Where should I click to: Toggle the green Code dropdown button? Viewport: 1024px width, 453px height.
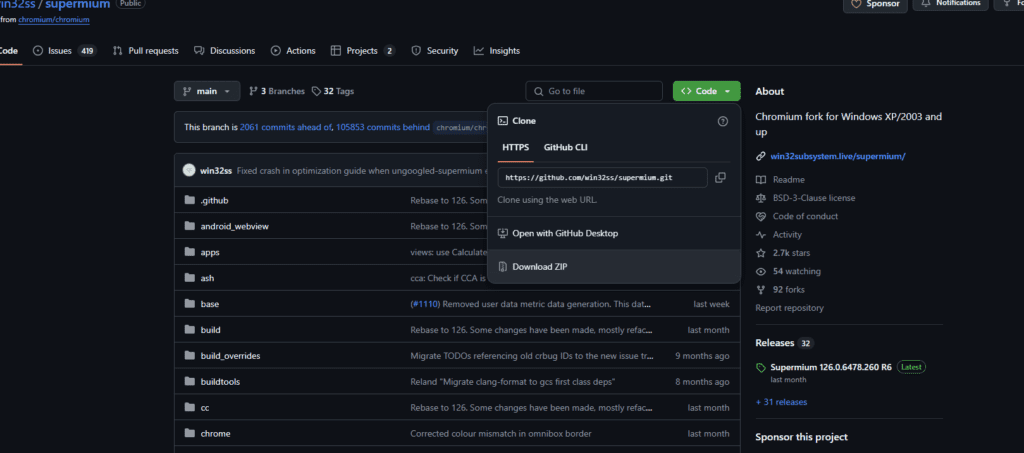[x=706, y=91]
